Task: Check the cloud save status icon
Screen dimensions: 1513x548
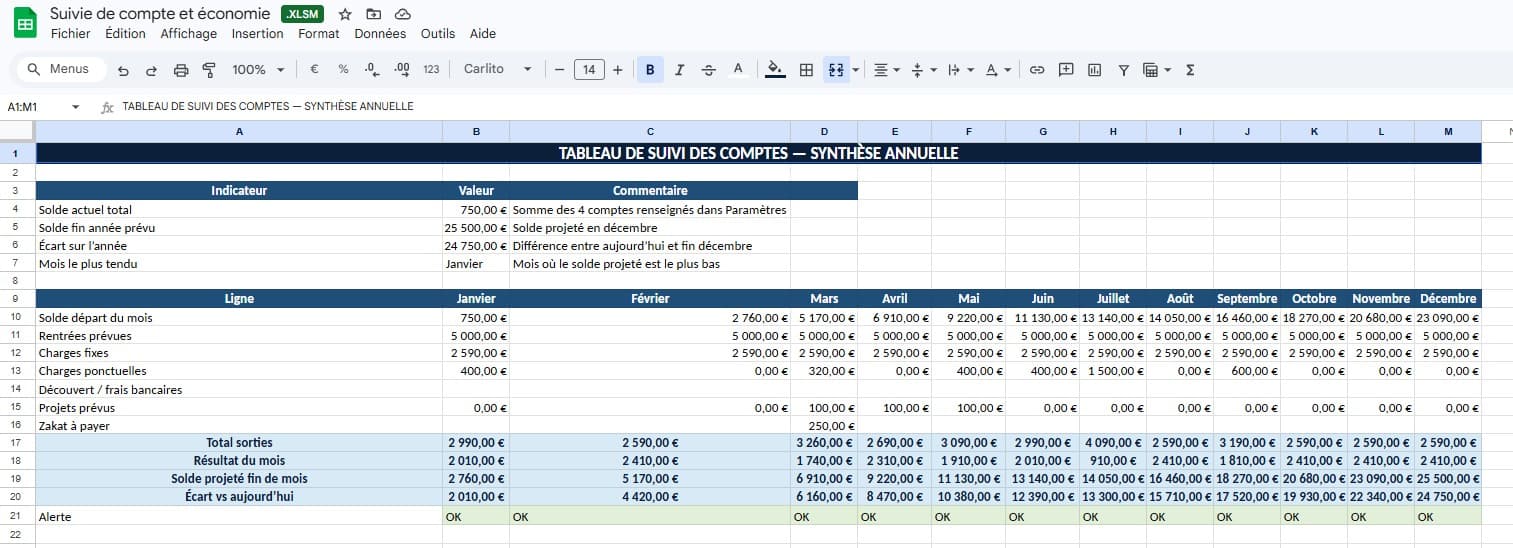Action: coord(403,14)
